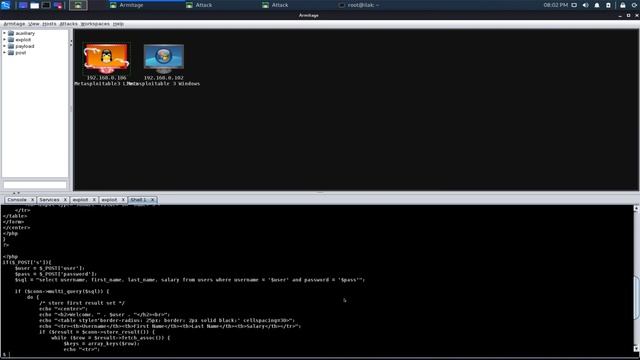Click the select username SQL query line
The image size is (640, 360).
coord(190,280)
